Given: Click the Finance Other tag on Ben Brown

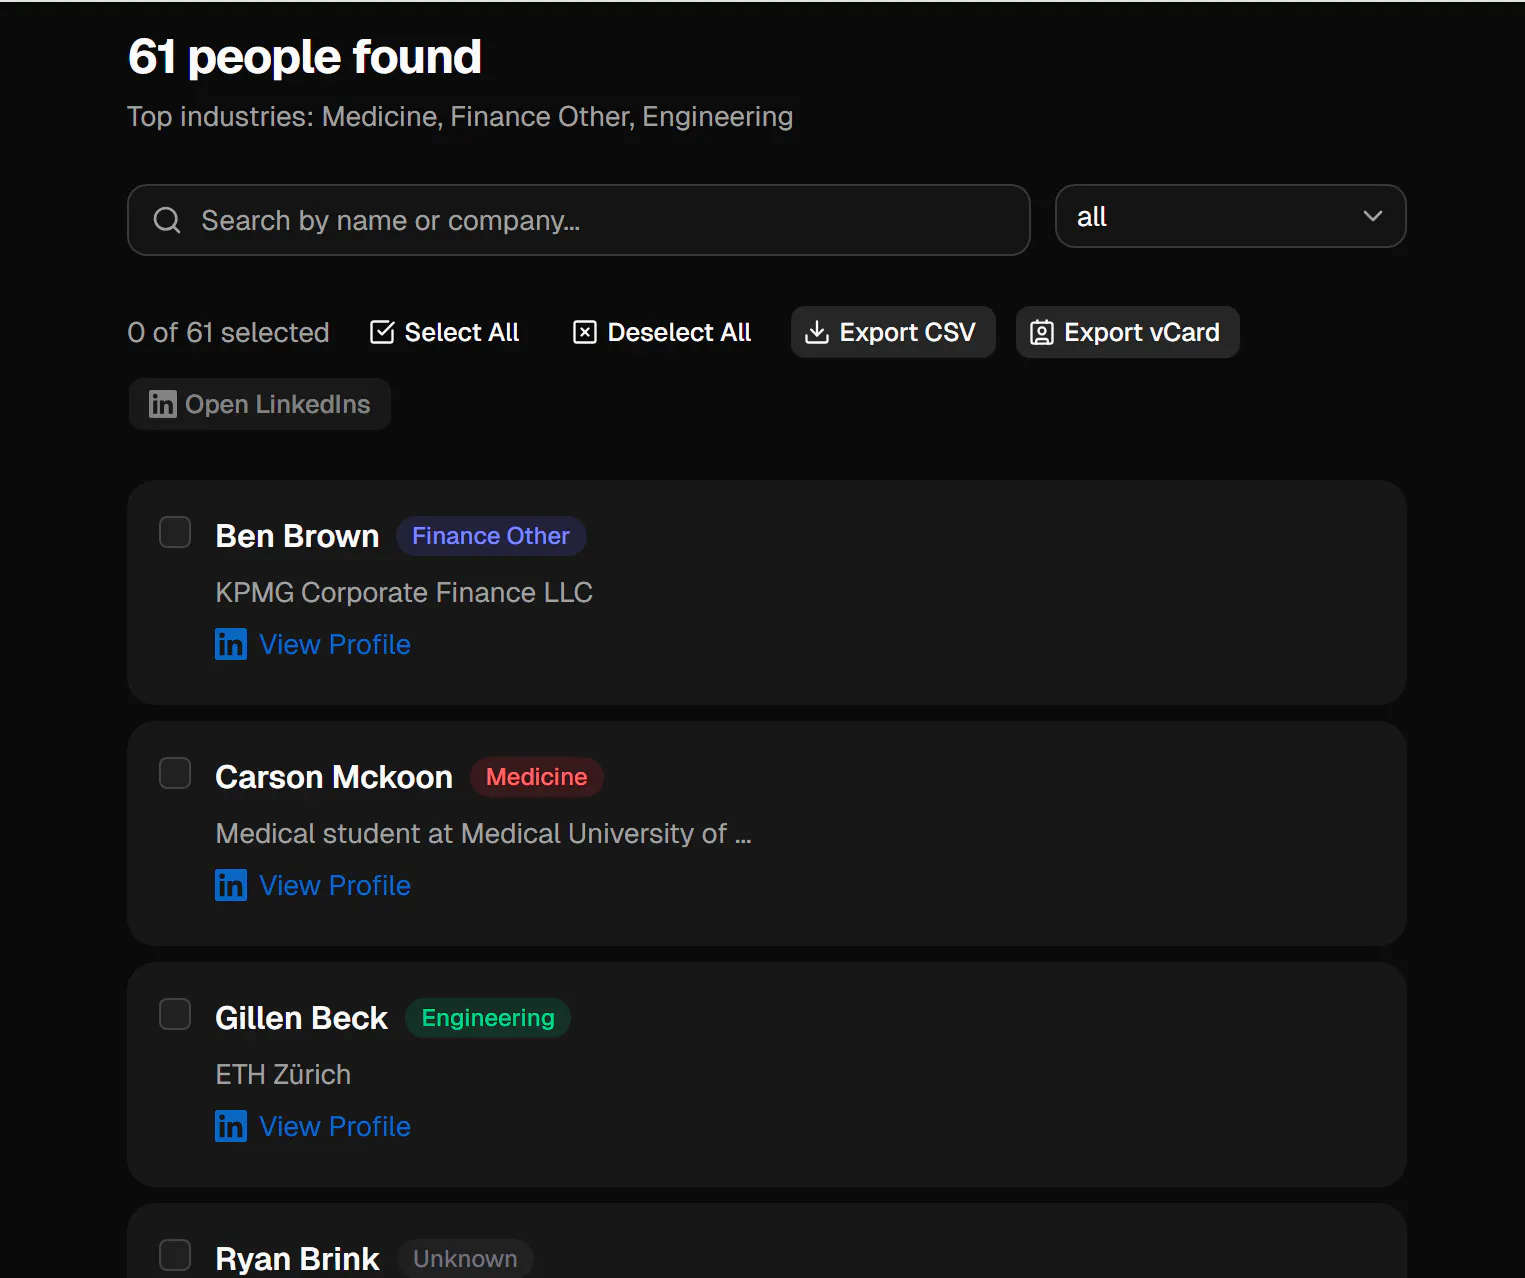Looking at the screenshot, I should point(491,536).
